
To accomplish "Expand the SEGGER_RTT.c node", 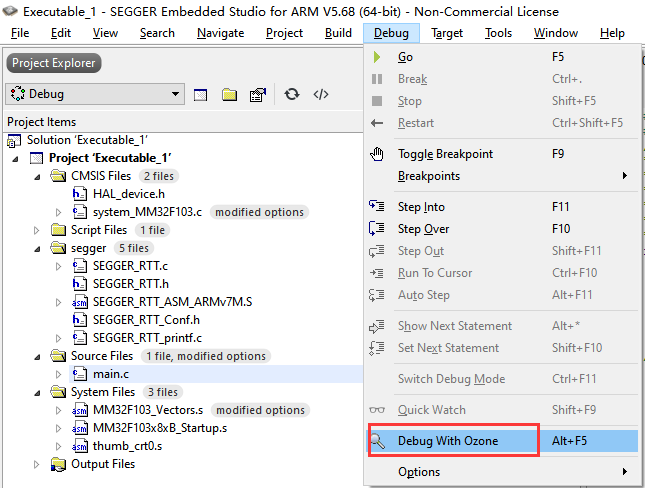I will (x=58, y=266).
